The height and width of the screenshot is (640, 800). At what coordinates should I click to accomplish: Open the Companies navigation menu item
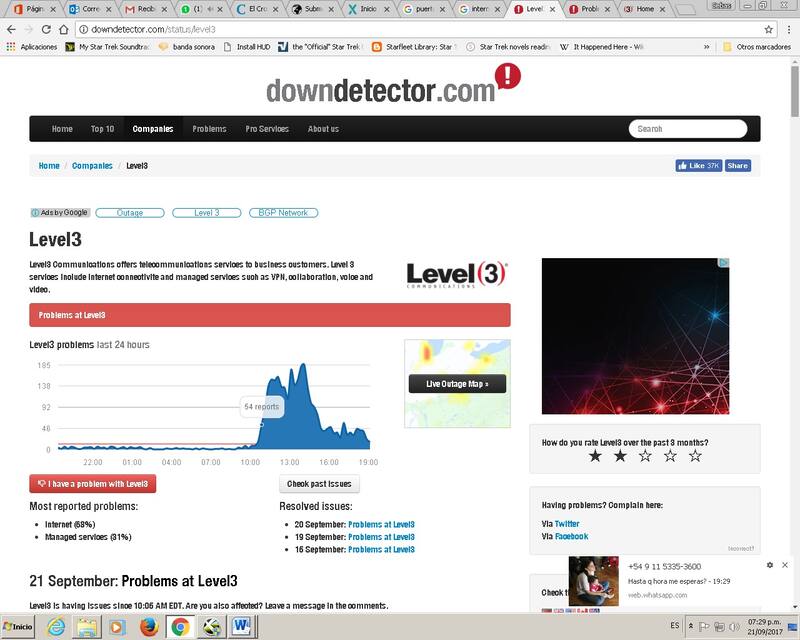pos(153,129)
